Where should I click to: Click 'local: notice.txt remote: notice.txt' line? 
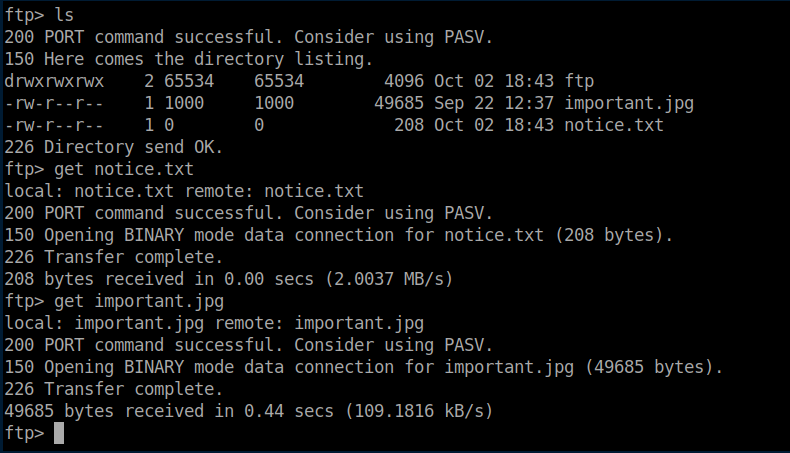coord(184,191)
